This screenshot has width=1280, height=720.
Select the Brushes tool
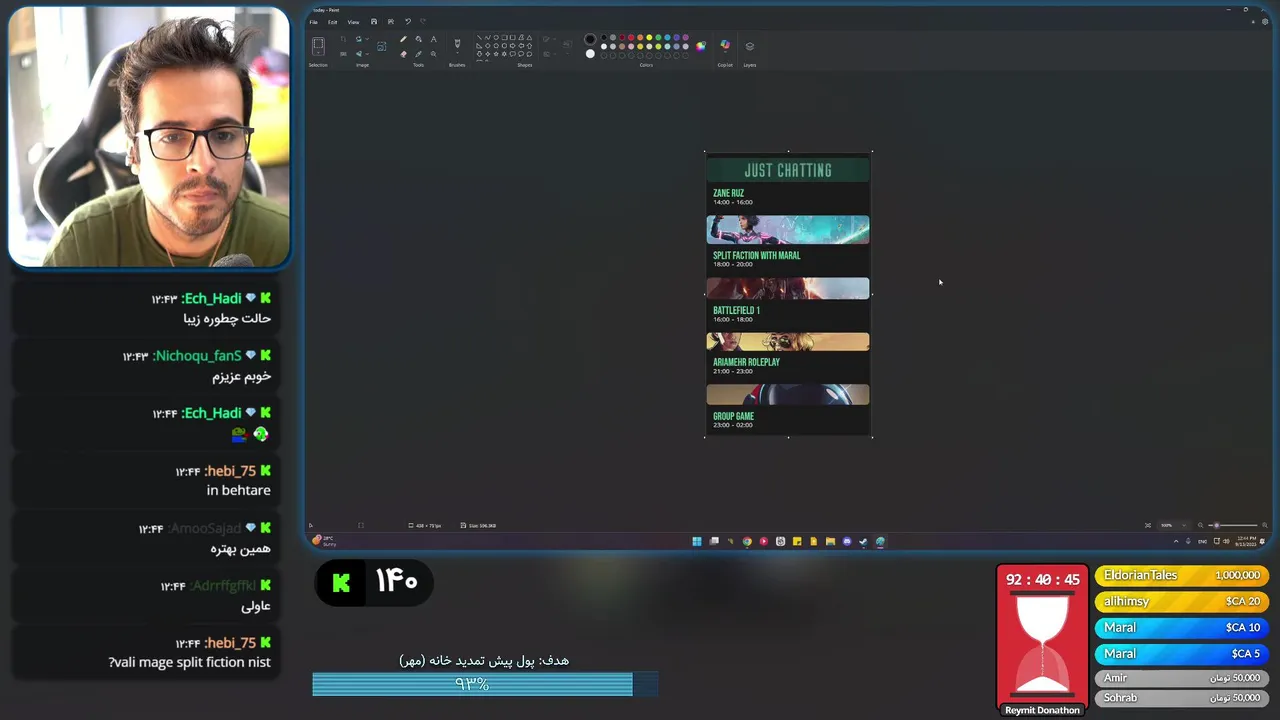point(457,43)
